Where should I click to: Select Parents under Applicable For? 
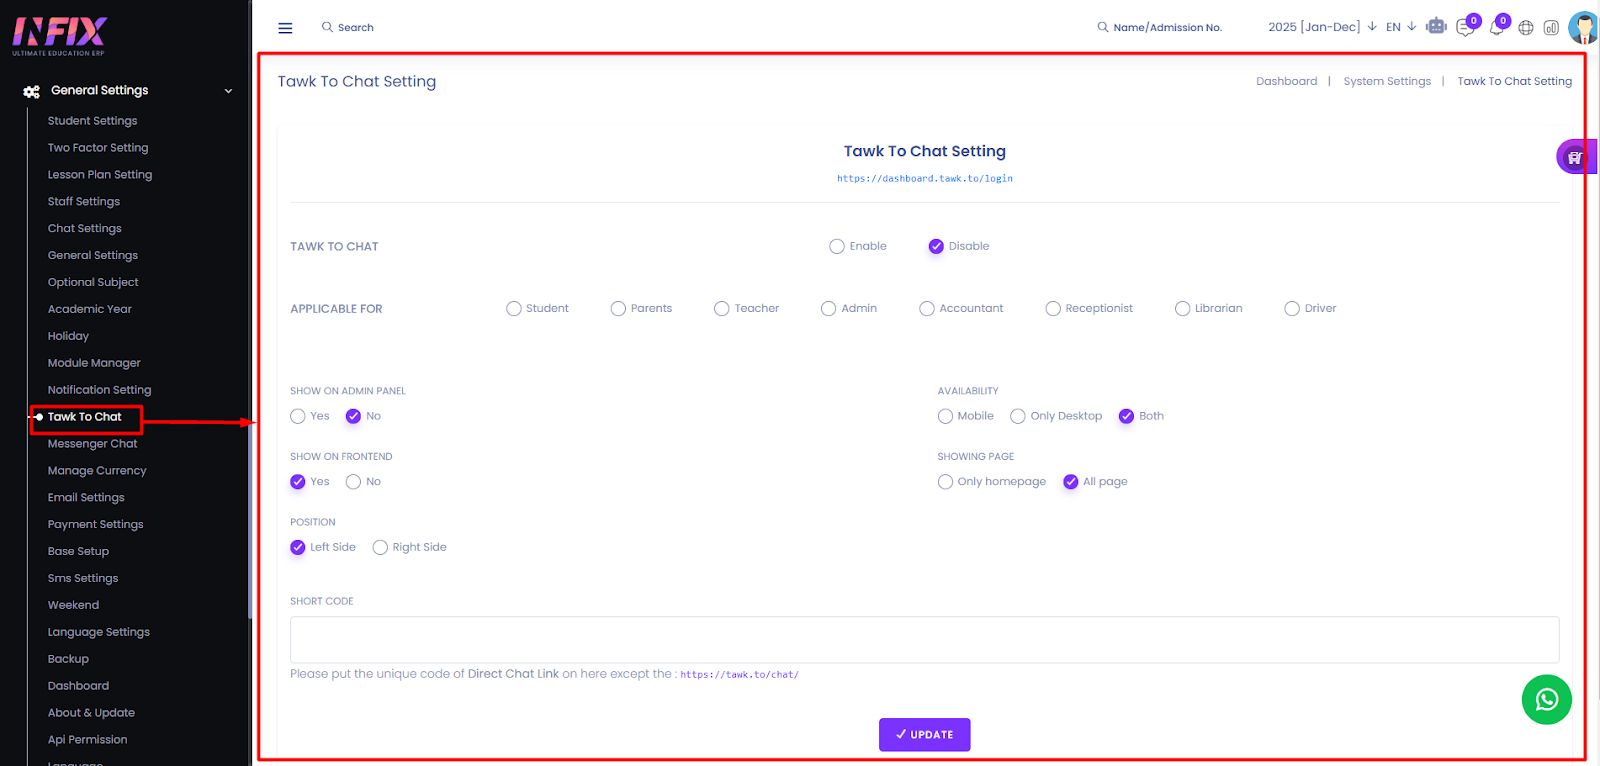point(618,308)
